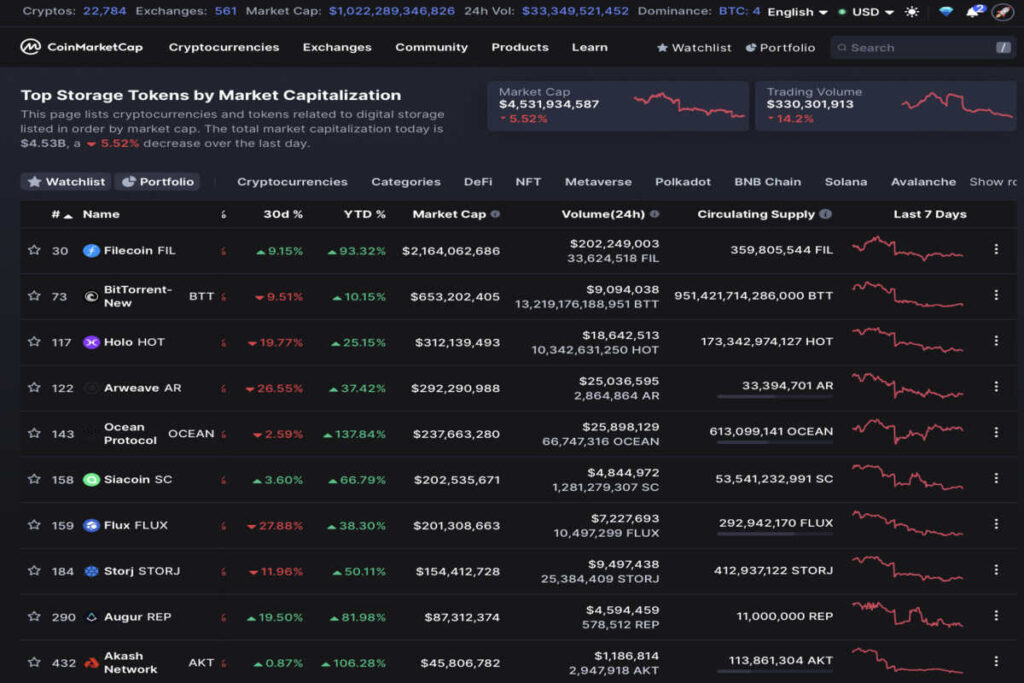Screen dimensions: 1024x683
Task: Open more options for Akash Network row
Action: pos(996,661)
